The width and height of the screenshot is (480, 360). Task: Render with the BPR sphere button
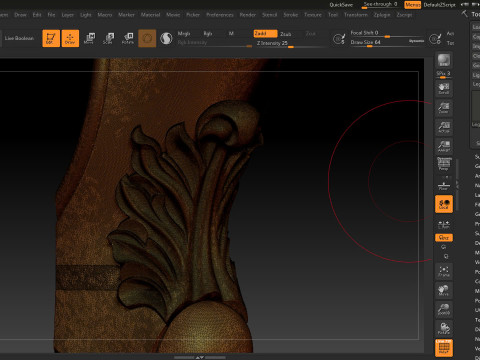[444, 60]
